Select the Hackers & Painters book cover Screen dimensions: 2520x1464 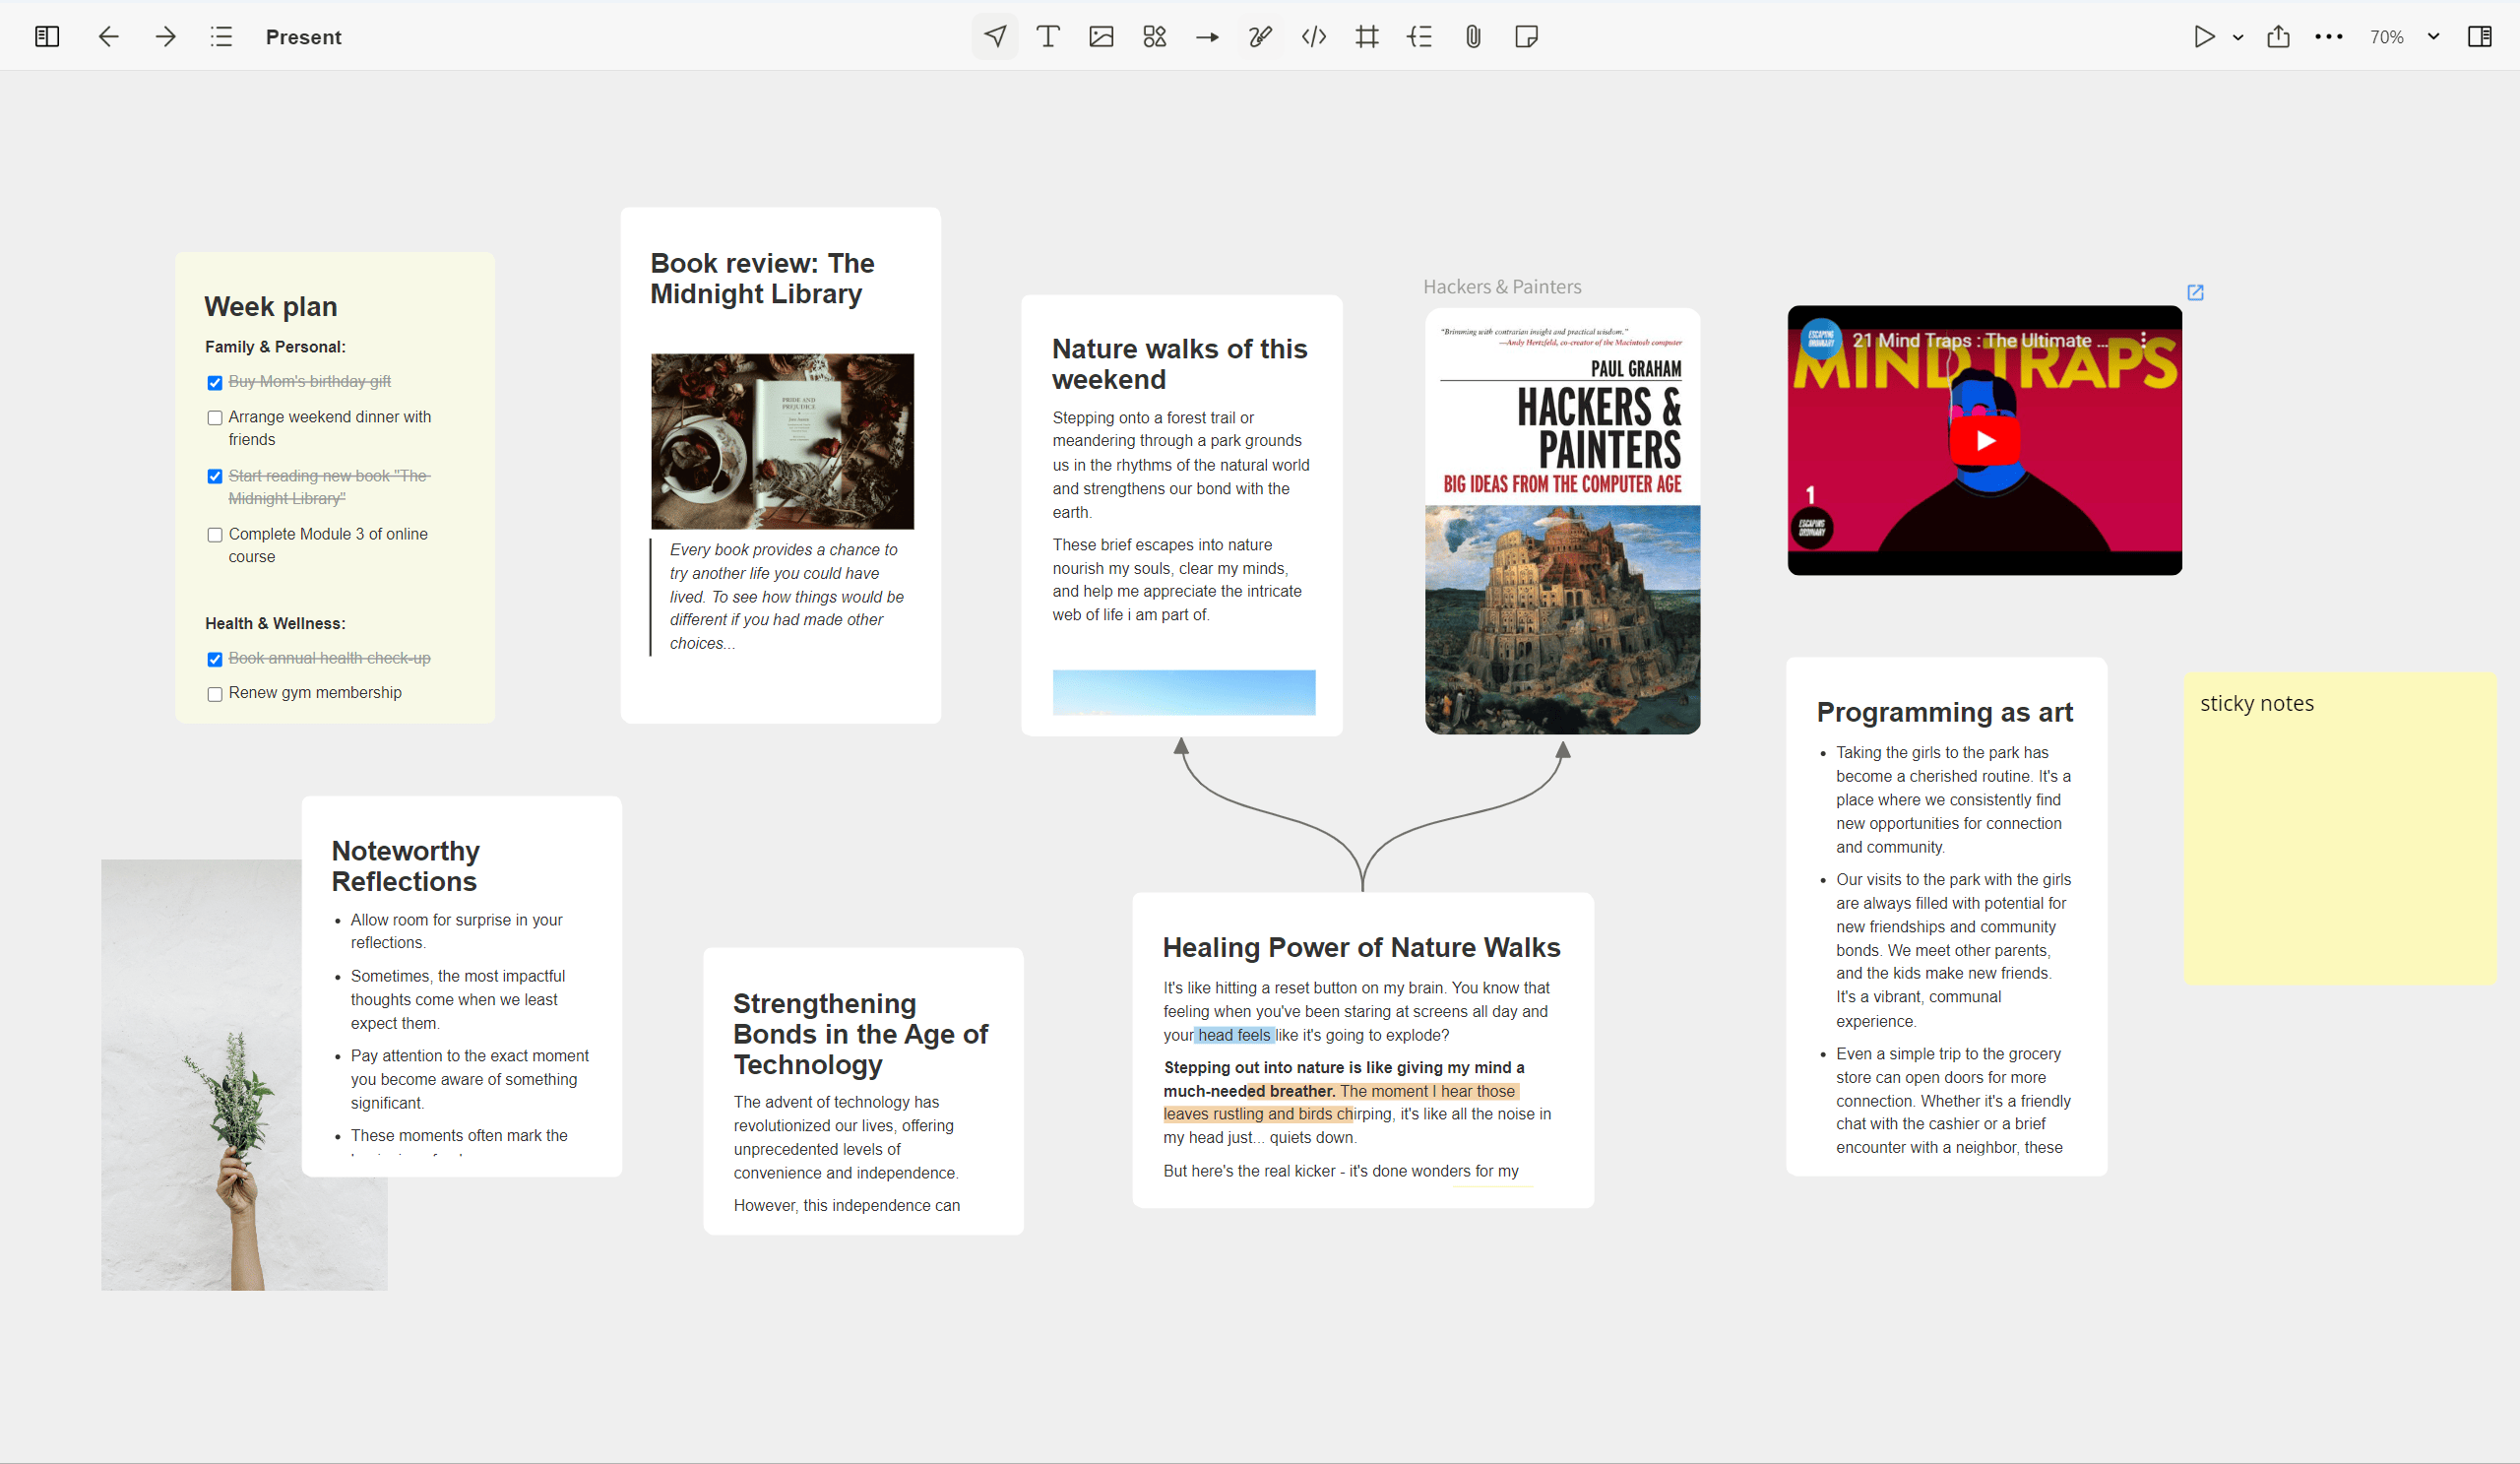(1563, 521)
